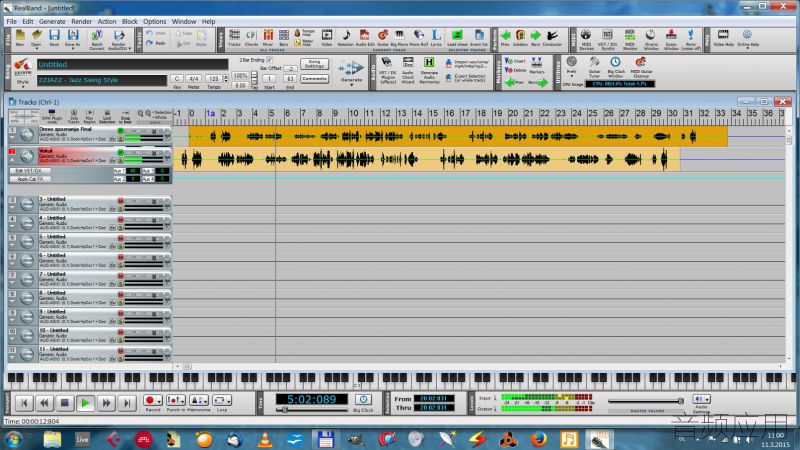Expand the Save As dropdown

[73, 48]
